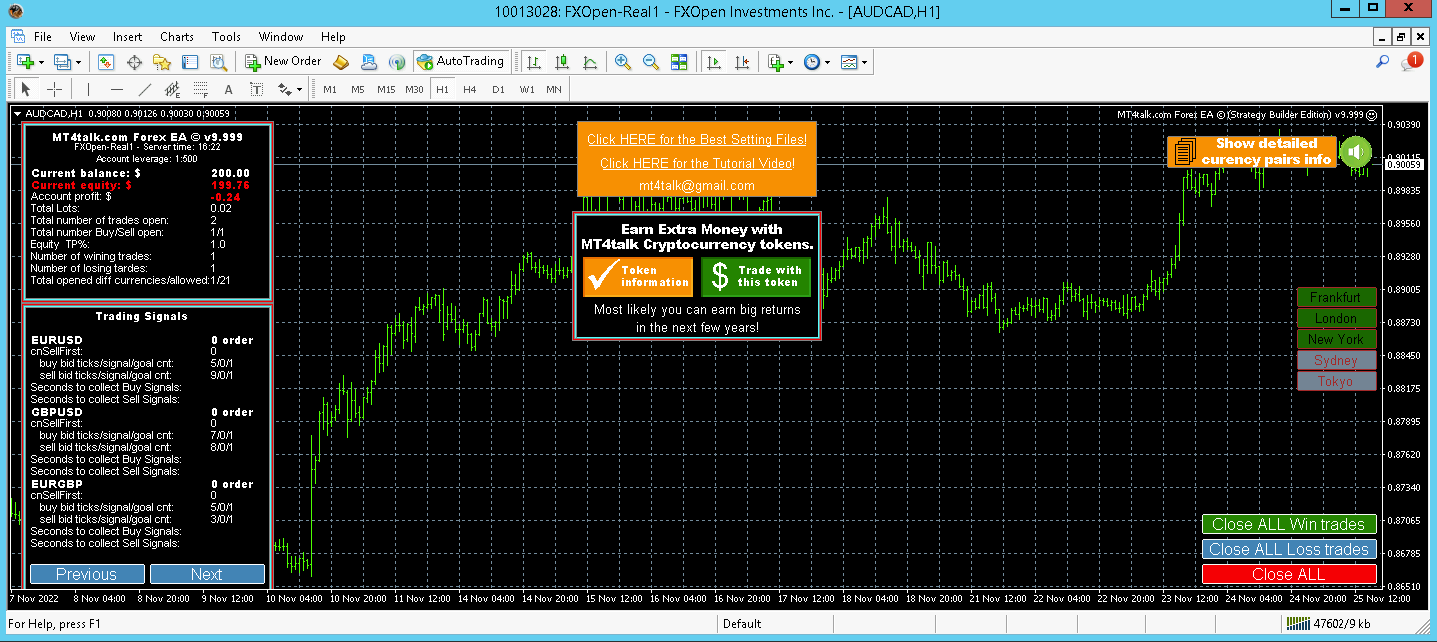Viewport: 1437px width, 642px height.
Task: Select the arrow Cursor tool
Action: click(x=27, y=89)
